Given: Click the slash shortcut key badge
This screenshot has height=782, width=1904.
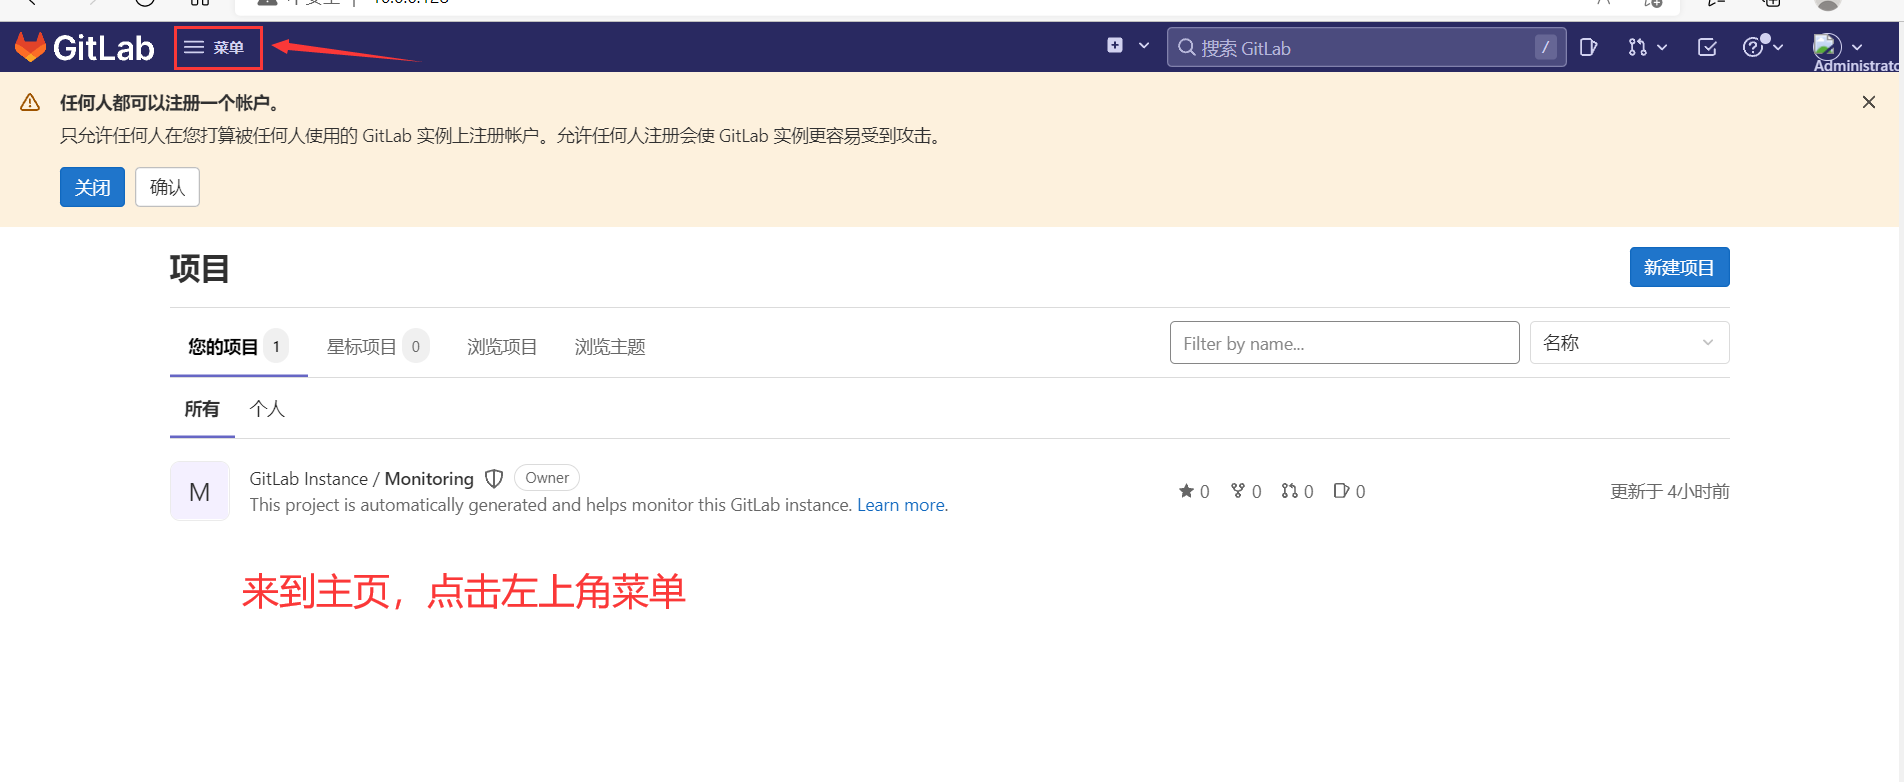Looking at the screenshot, I should [1545, 47].
